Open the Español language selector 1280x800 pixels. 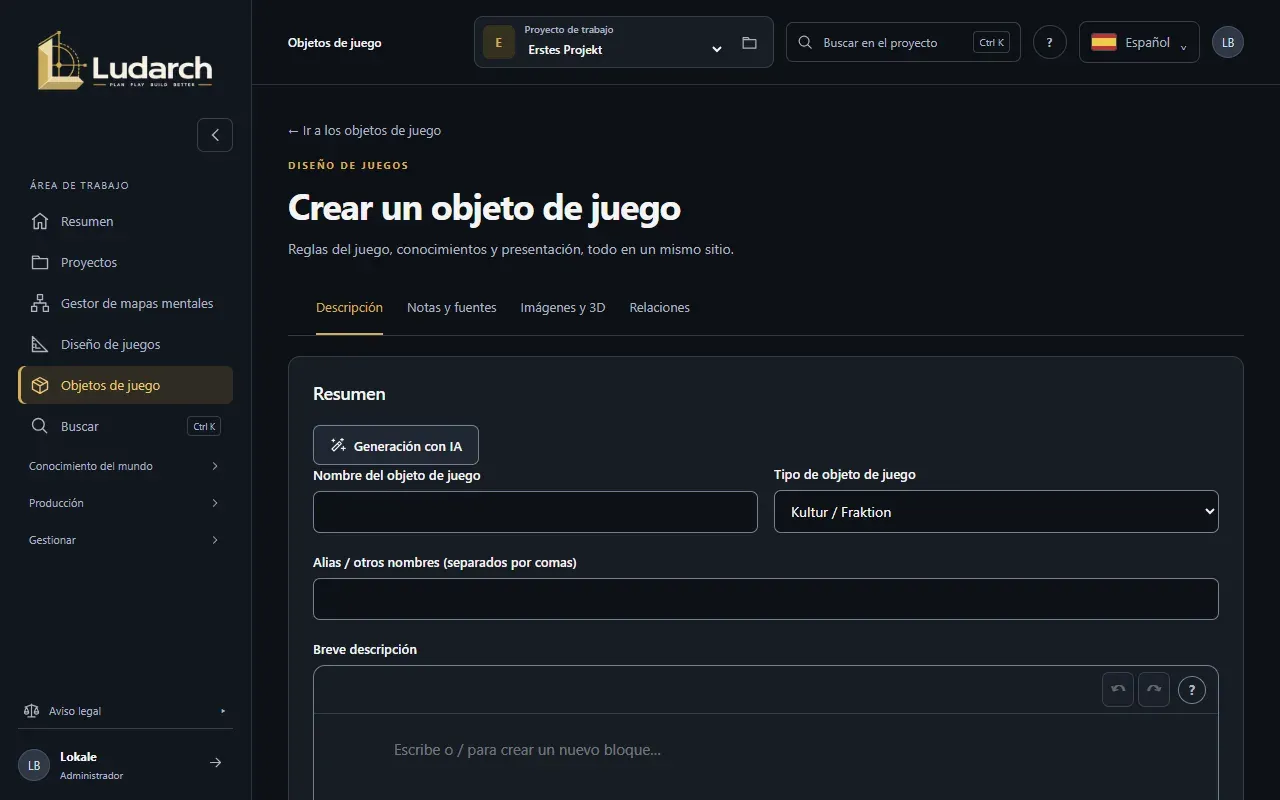(1139, 42)
